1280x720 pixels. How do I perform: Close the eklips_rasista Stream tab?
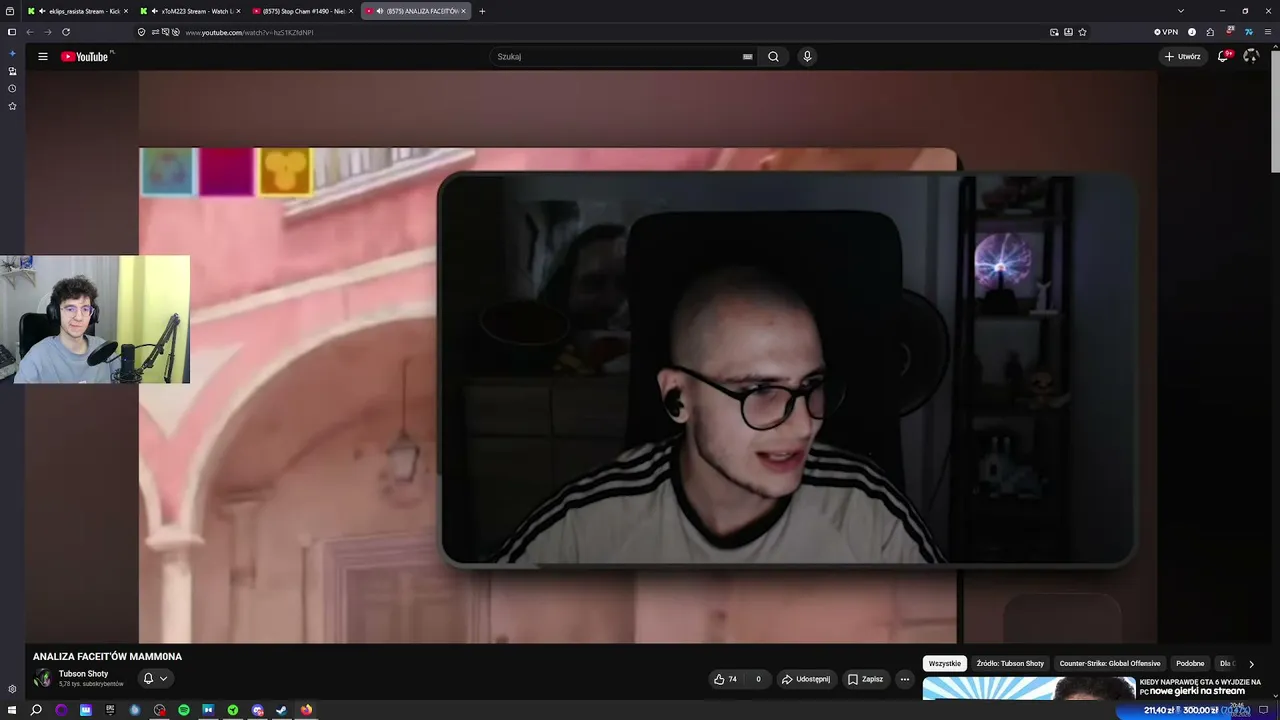coord(126,11)
